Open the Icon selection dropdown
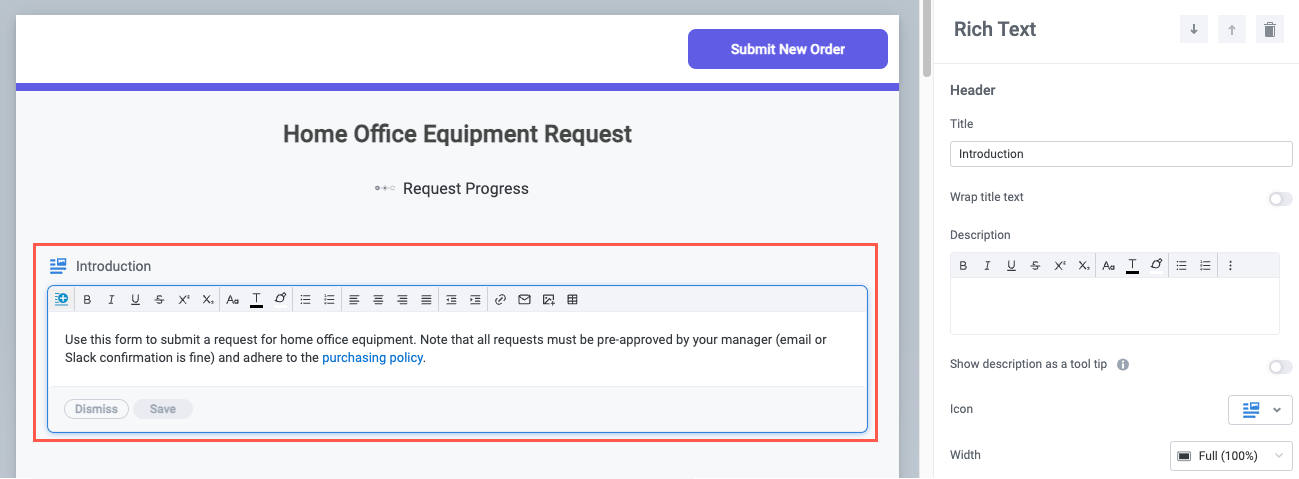 click(1260, 410)
